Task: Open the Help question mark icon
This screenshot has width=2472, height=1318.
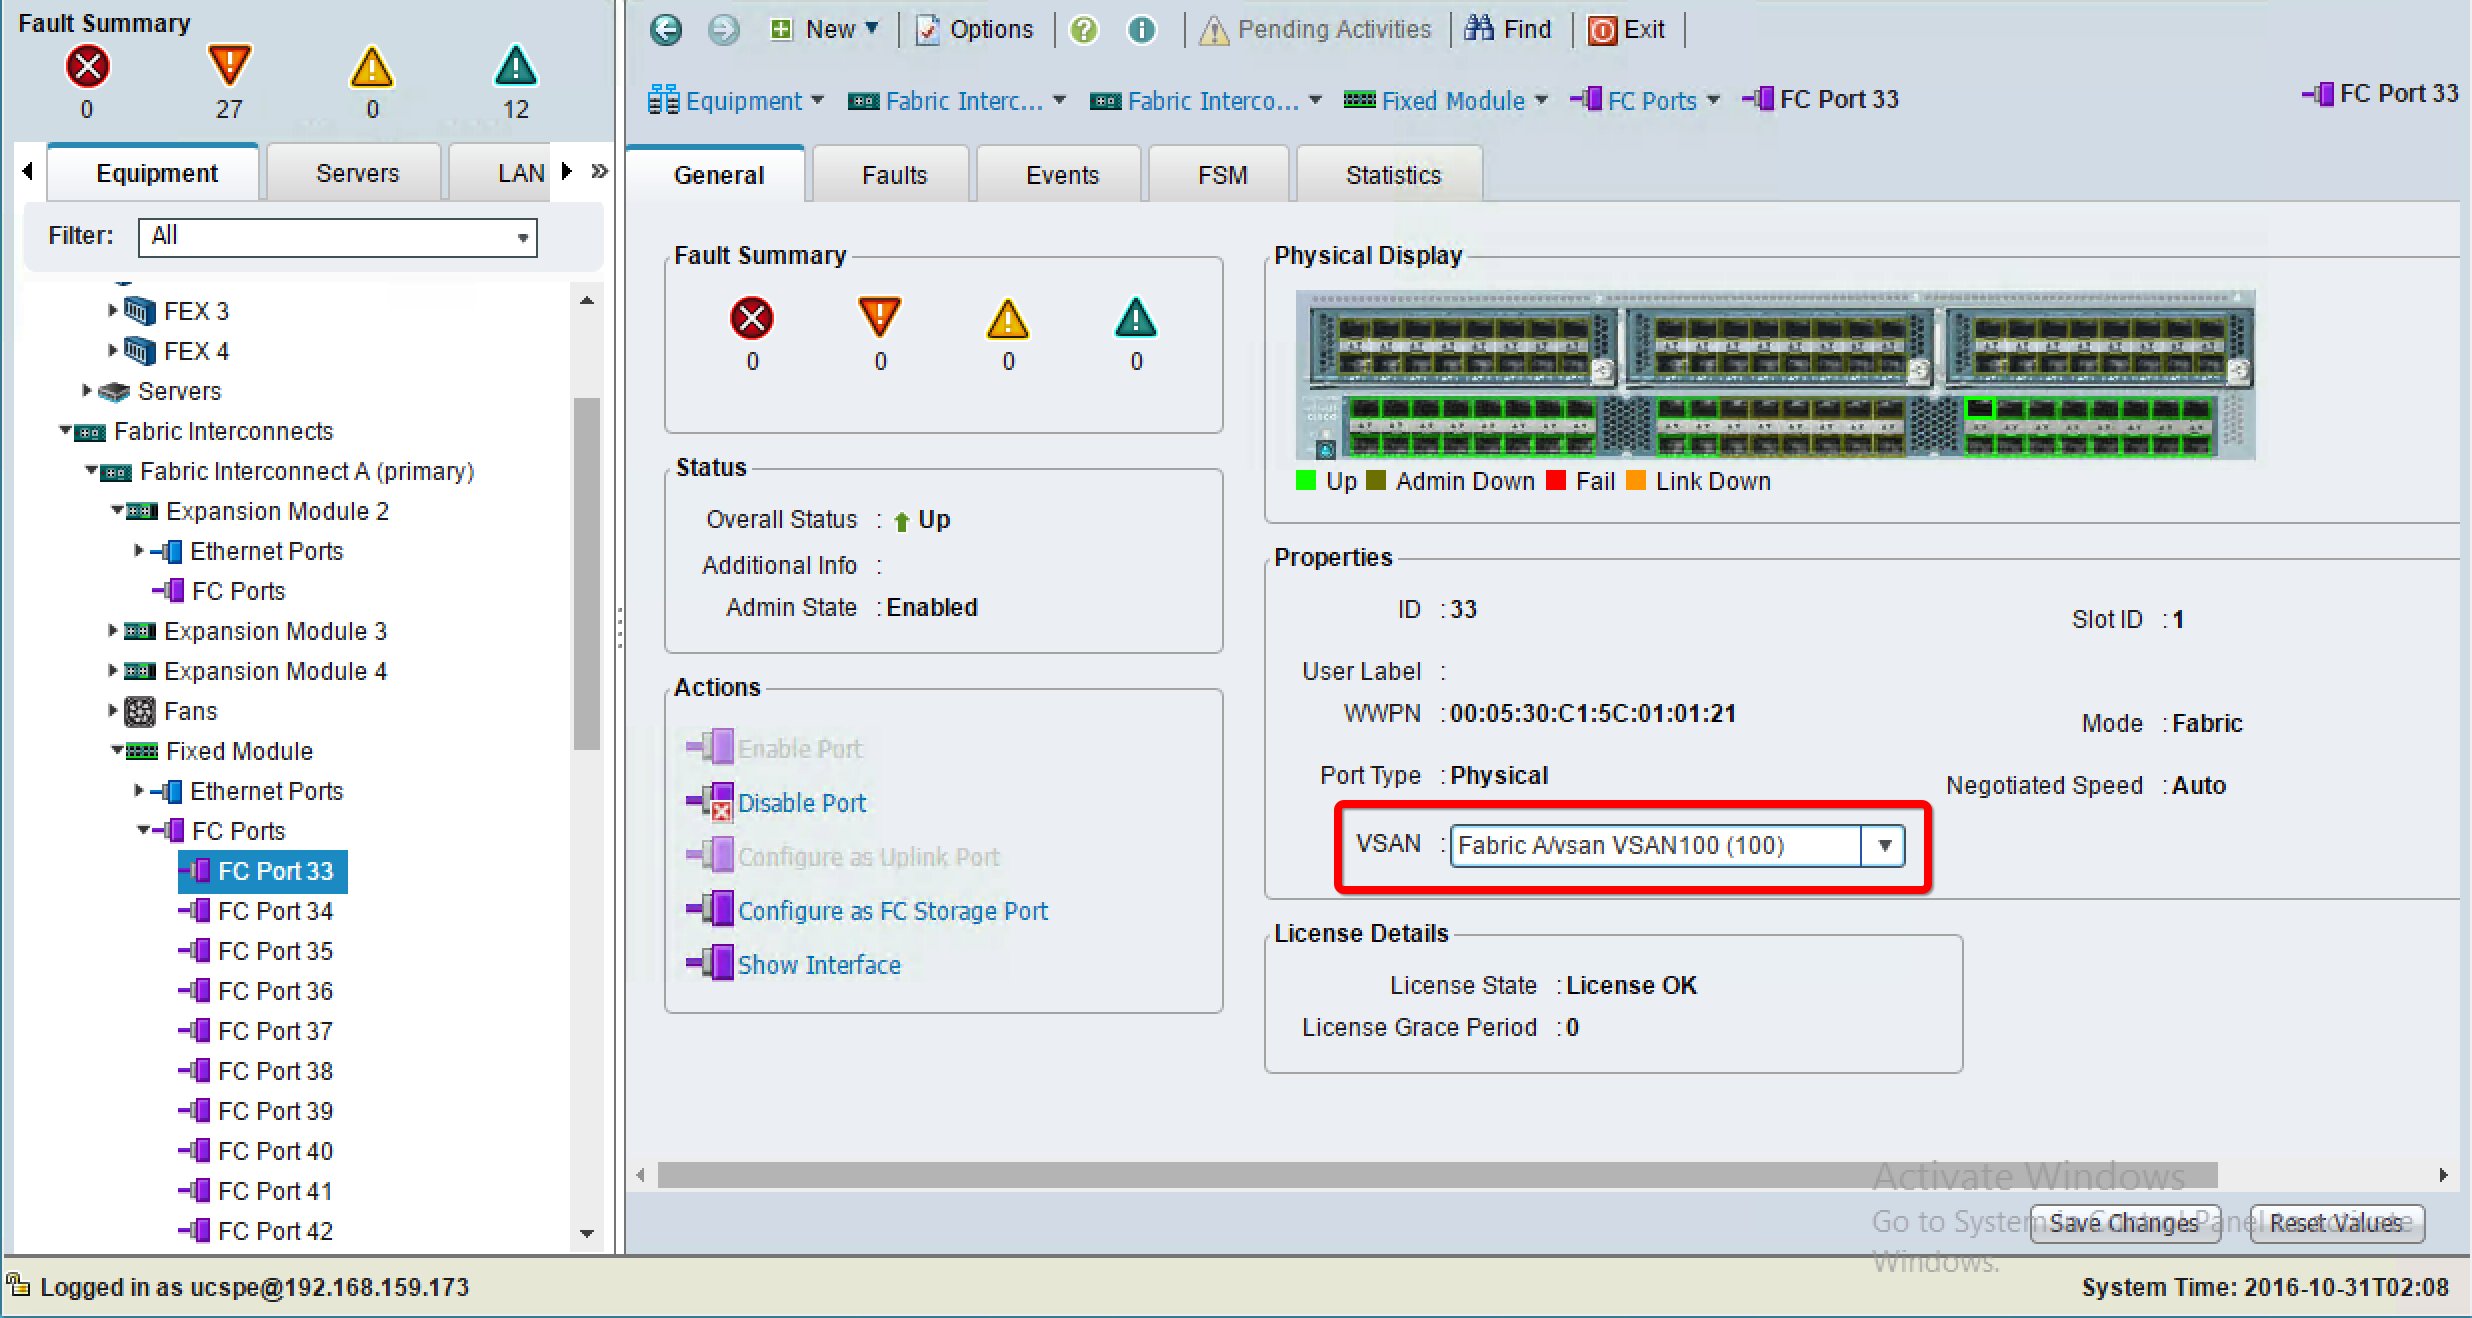Action: click(1083, 30)
